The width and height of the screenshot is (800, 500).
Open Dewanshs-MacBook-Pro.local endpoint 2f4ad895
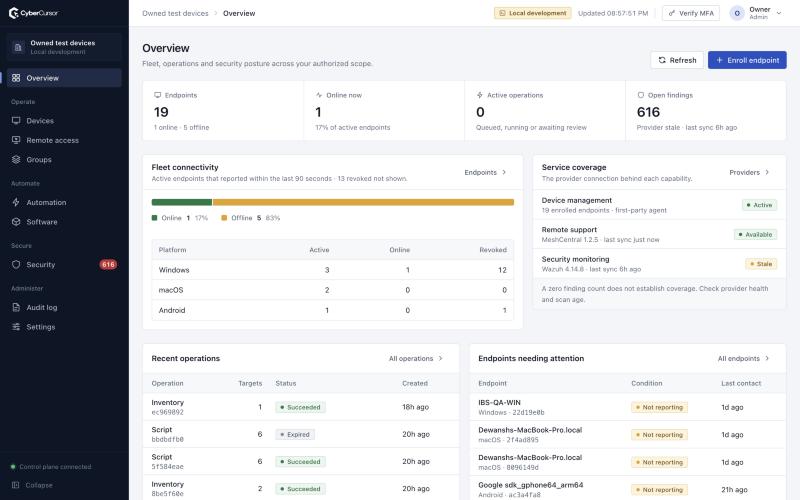point(628,435)
